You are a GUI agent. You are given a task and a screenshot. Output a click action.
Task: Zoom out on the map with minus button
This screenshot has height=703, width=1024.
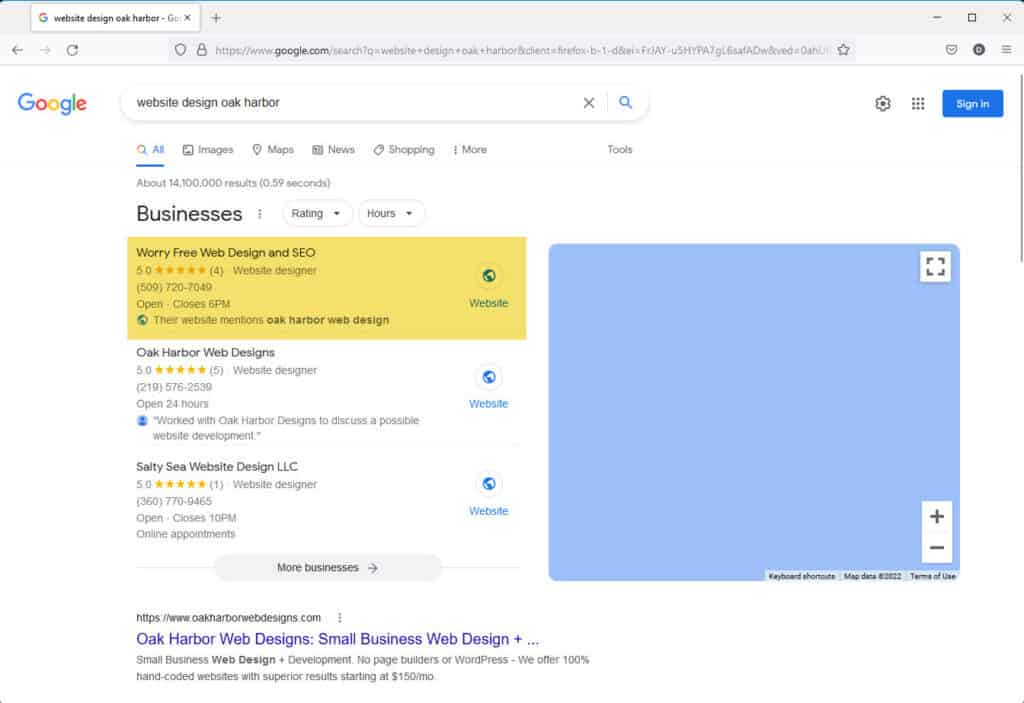936,548
